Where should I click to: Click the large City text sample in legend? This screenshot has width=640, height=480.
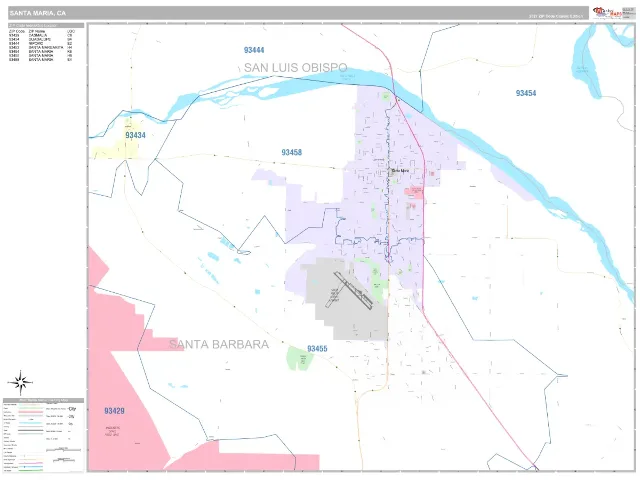(x=72, y=409)
